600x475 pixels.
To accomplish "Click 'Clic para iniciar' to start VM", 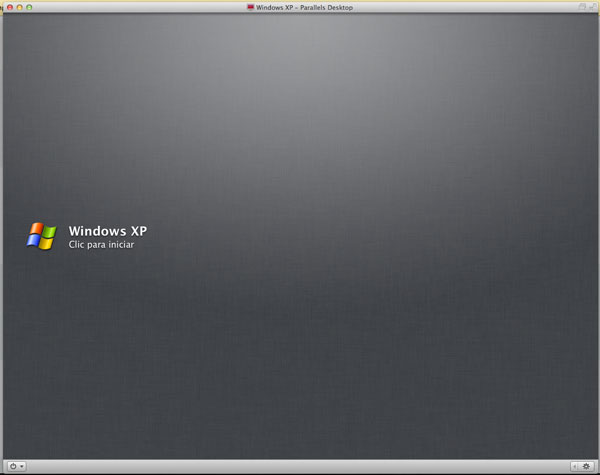I will pos(101,245).
